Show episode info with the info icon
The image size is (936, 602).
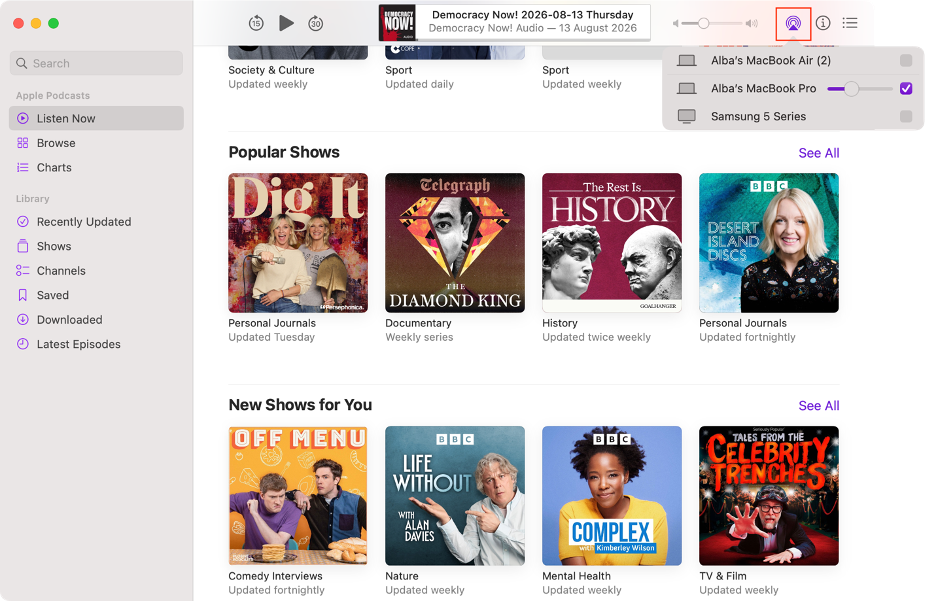click(823, 23)
